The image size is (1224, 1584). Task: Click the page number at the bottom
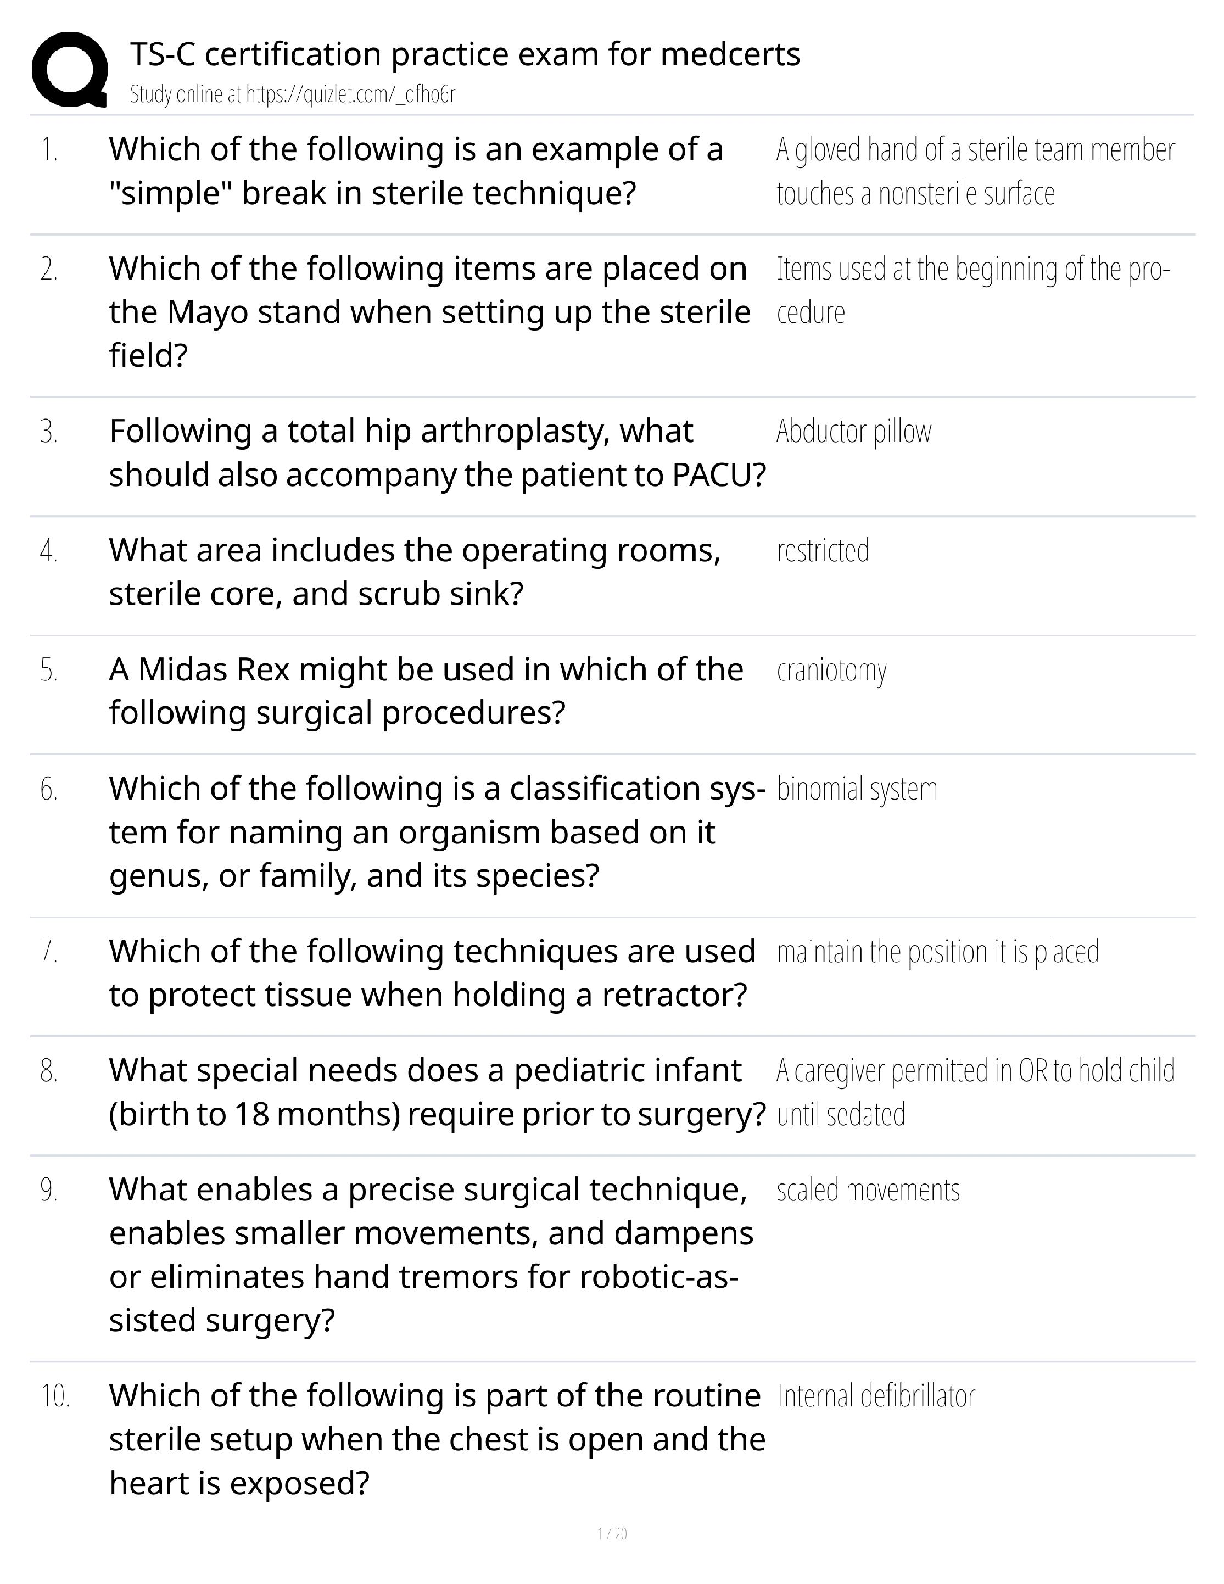[611, 1533]
